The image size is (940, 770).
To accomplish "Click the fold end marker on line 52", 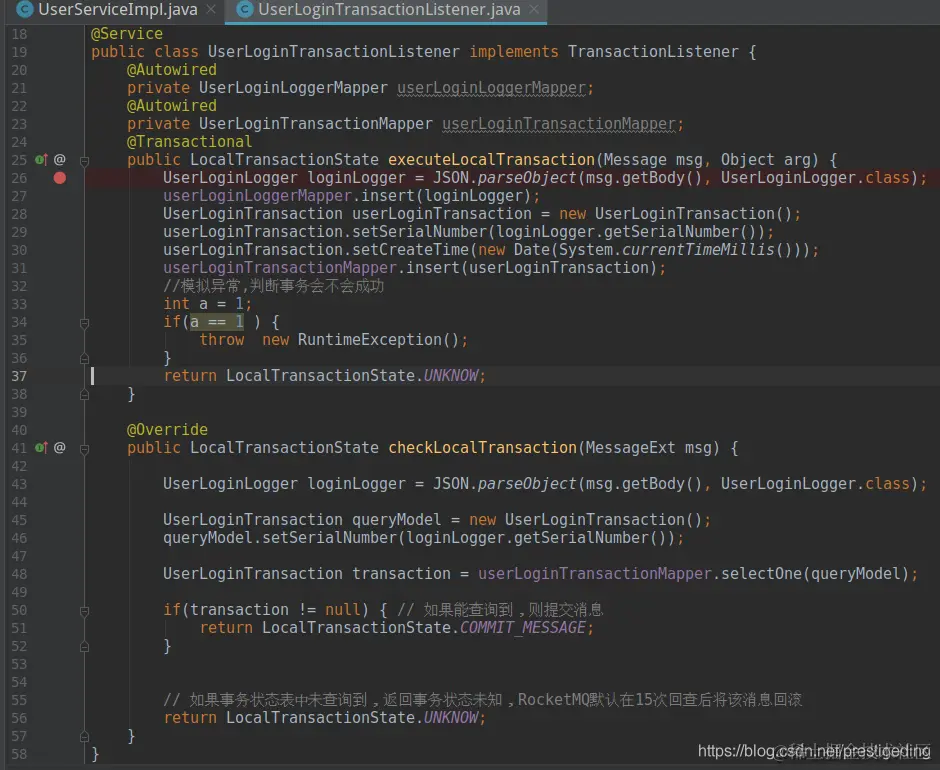I will tap(85, 646).
